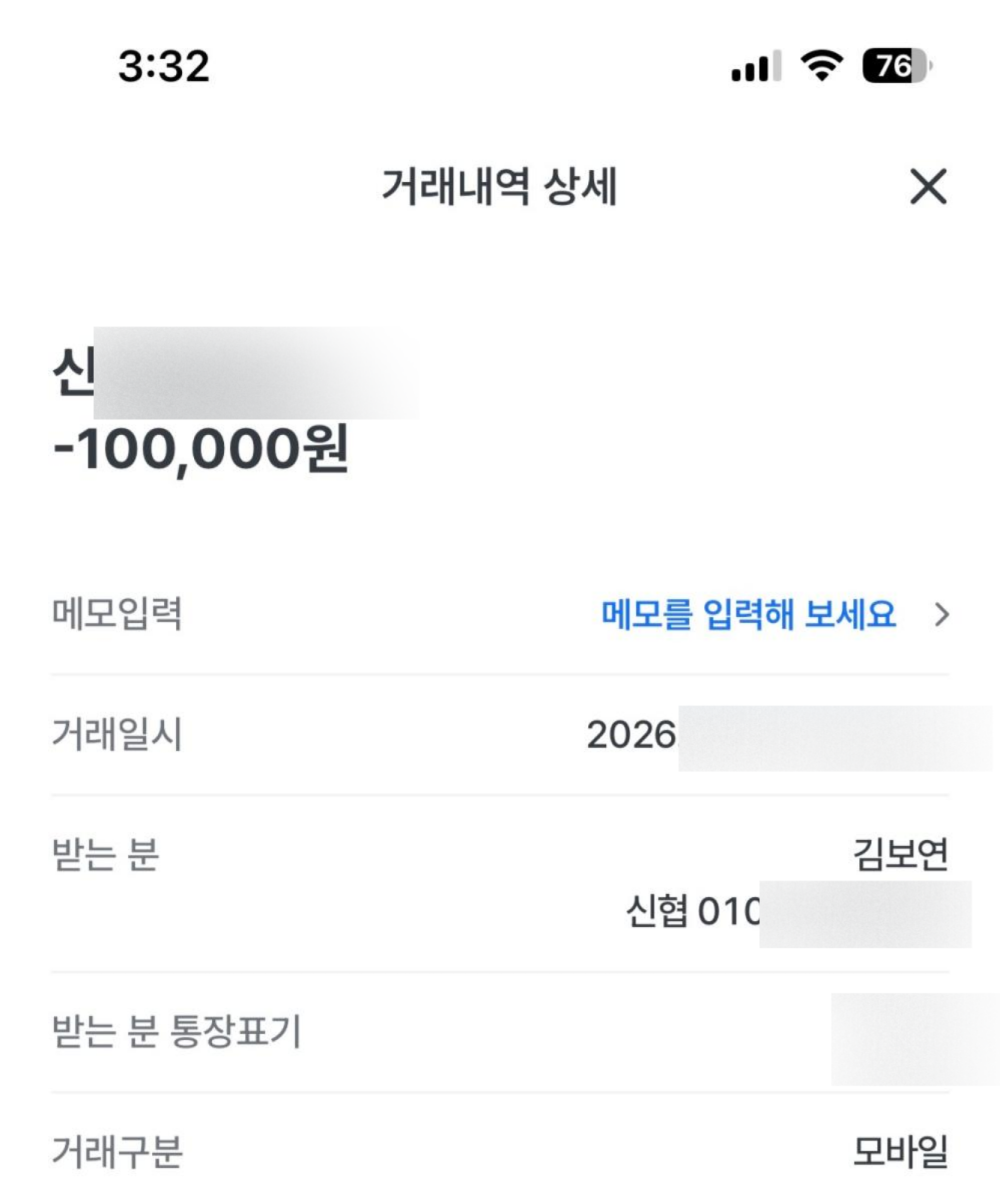The width and height of the screenshot is (1000, 1198).
Task: Tap the battery level indicator showing 76
Action: point(896,67)
